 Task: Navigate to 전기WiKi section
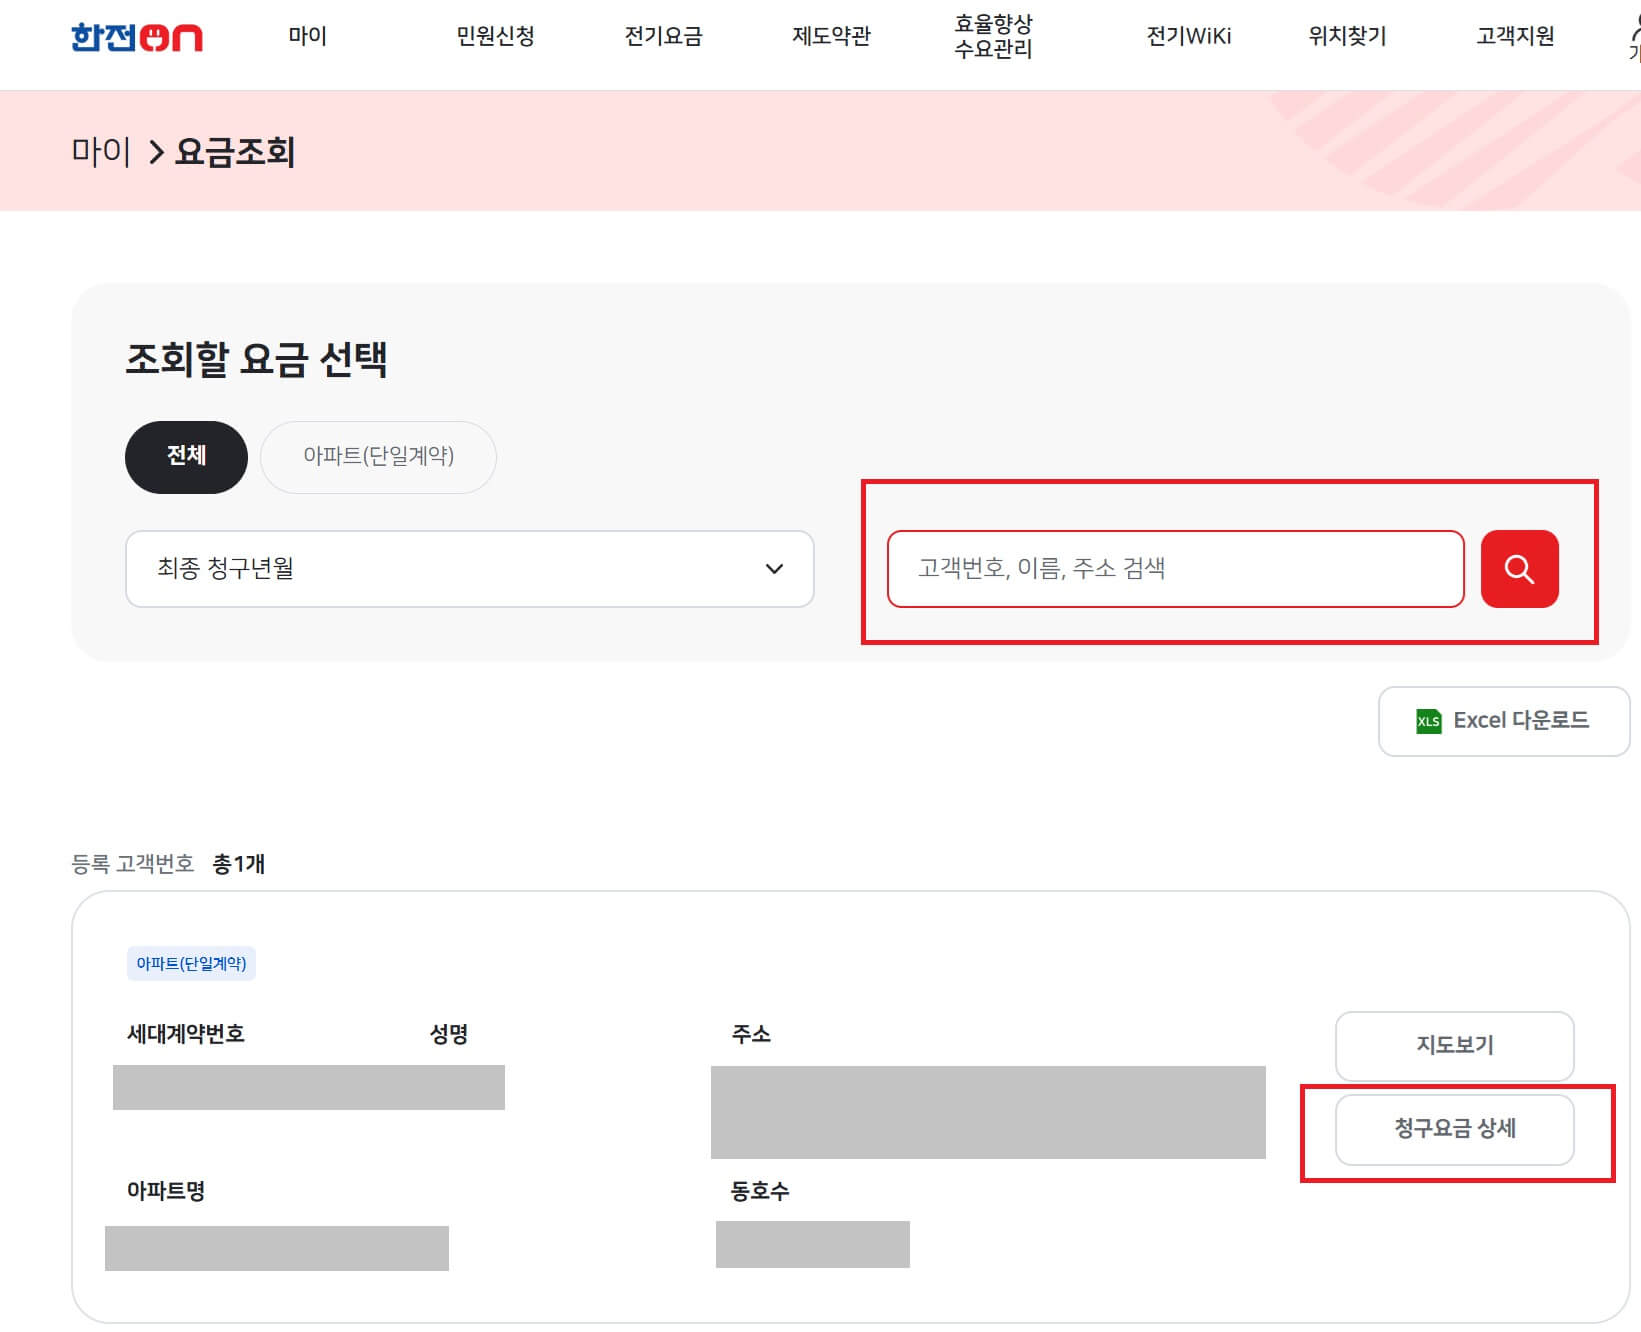pyautogui.click(x=1189, y=36)
